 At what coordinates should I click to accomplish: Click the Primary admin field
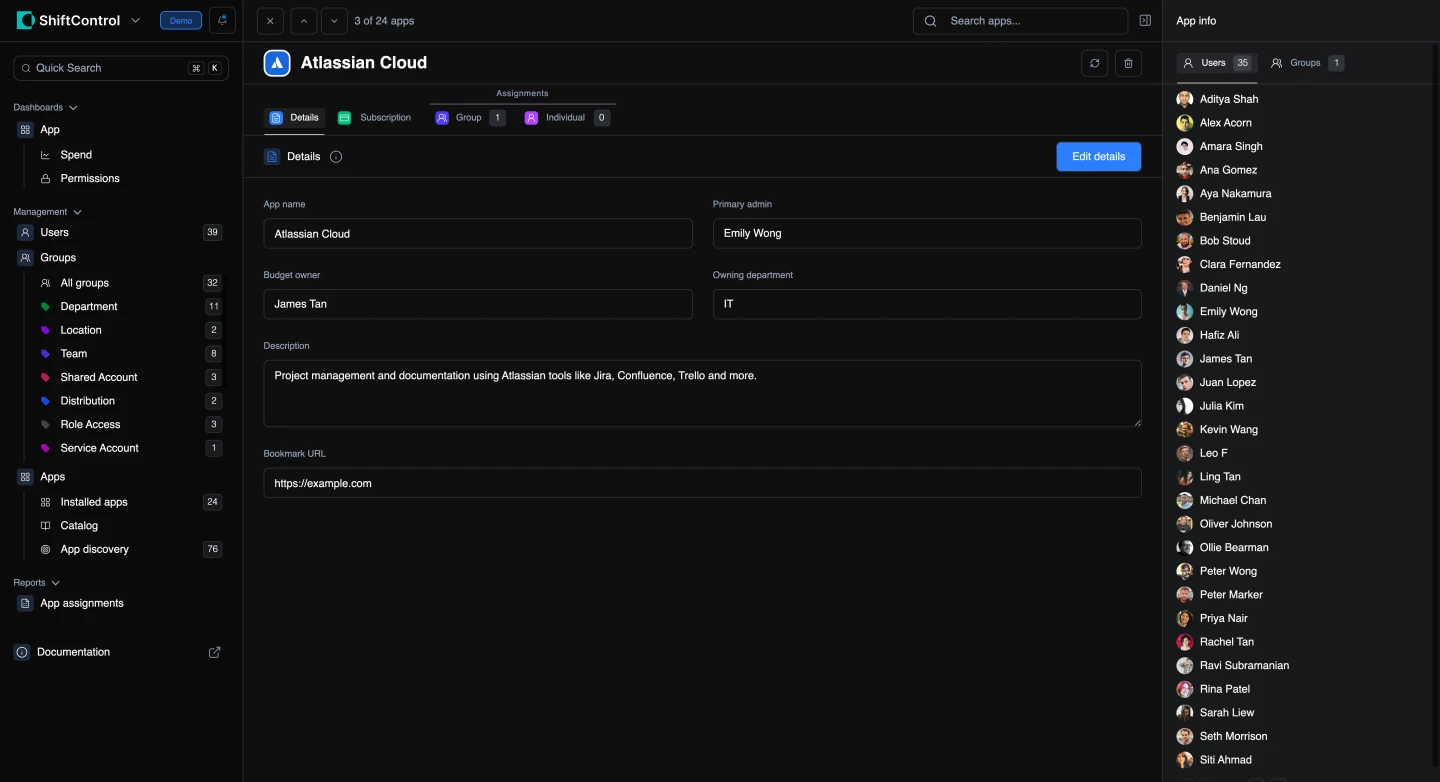click(927, 234)
